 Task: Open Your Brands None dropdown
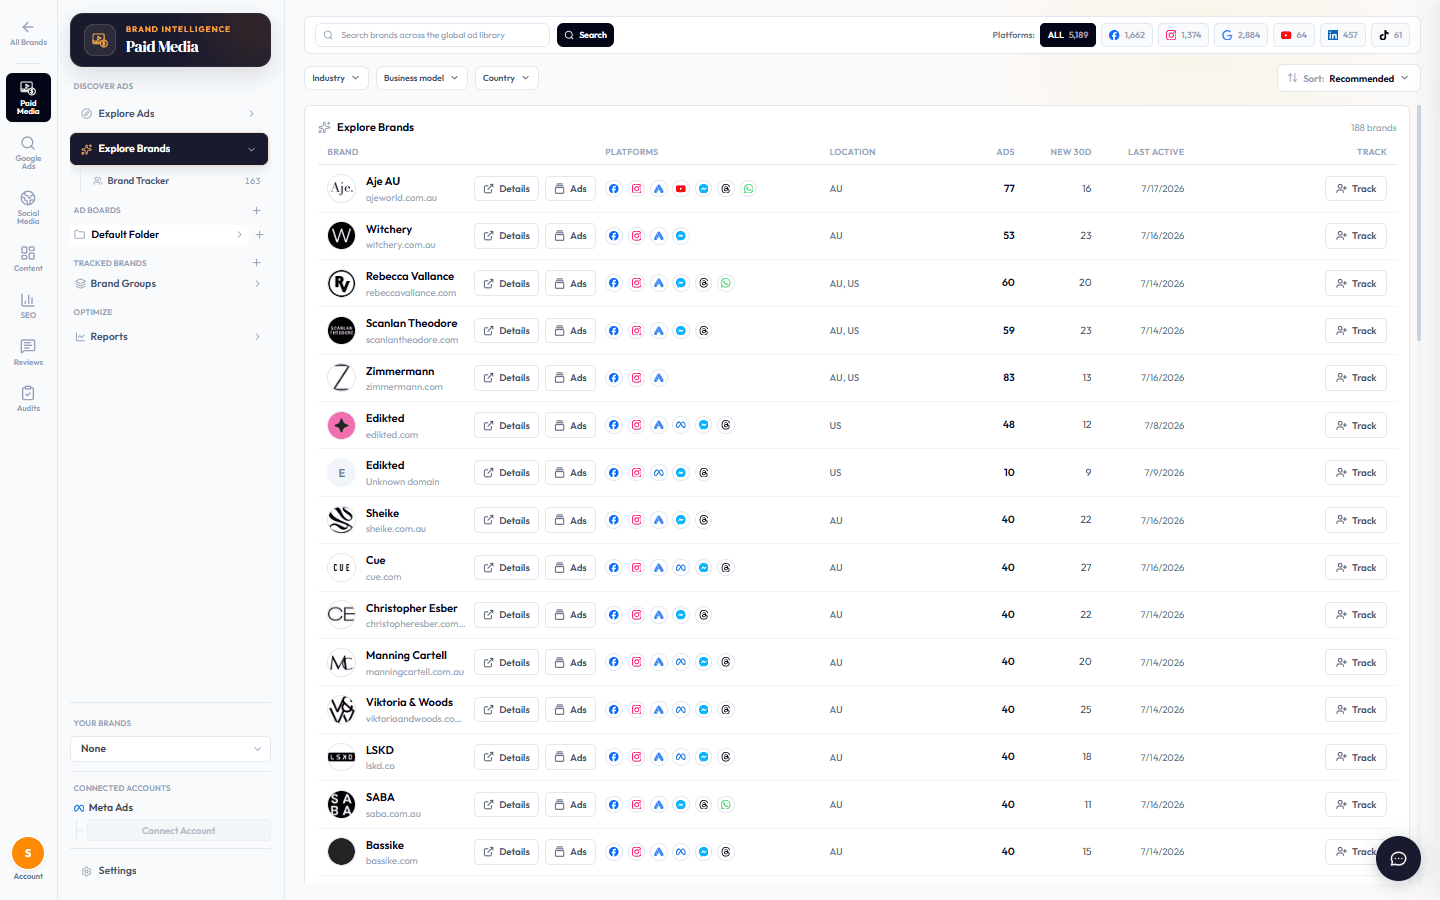(x=171, y=749)
